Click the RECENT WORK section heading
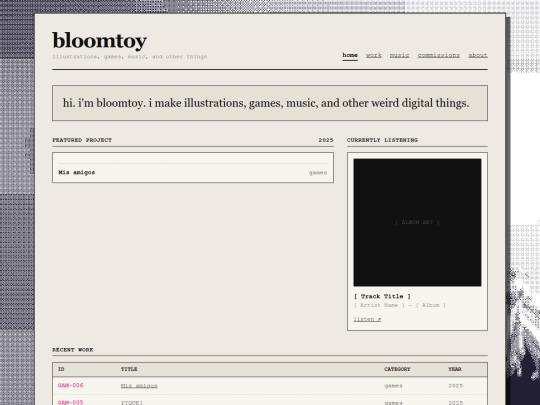540x405 pixels. [x=73, y=350]
